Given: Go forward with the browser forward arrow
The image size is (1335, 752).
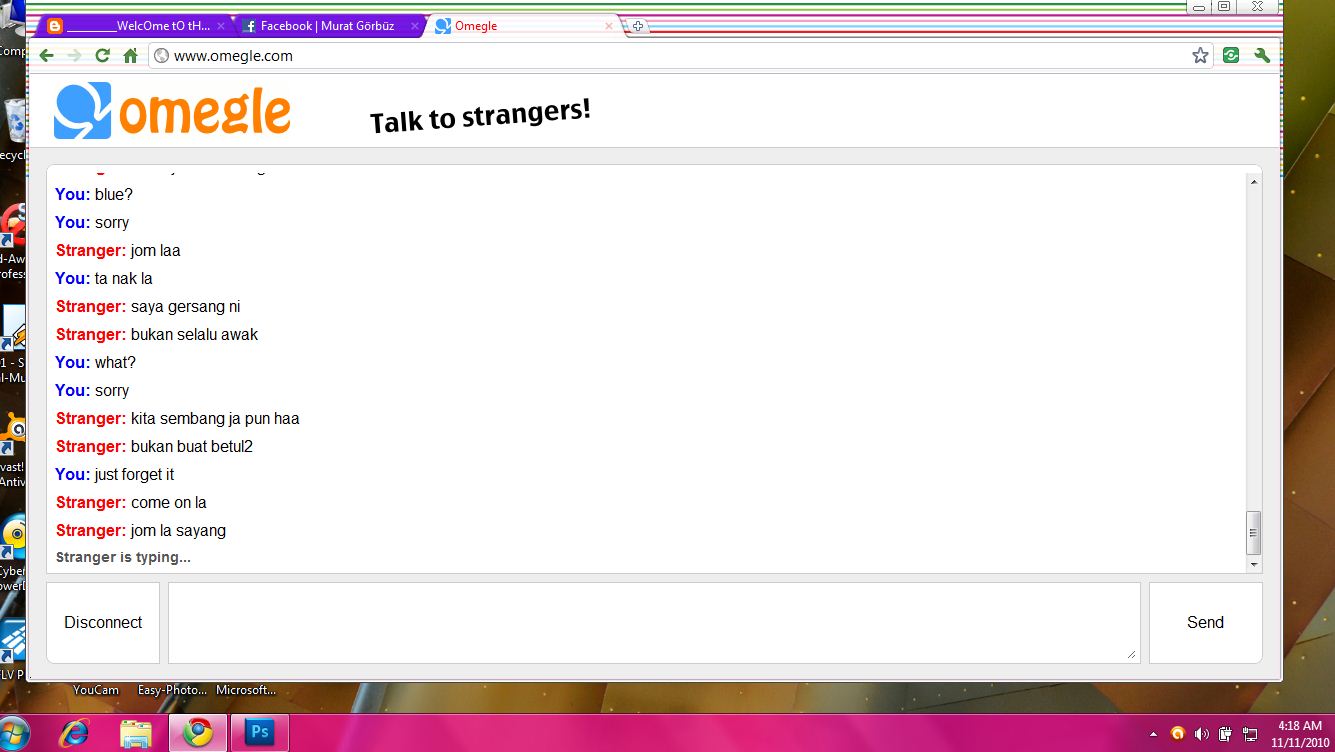Looking at the screenshot, I should [74, 56].
